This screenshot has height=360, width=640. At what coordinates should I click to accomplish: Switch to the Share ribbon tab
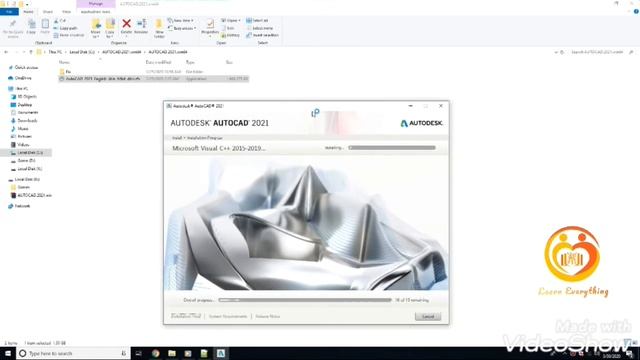(x=47, y=12)
